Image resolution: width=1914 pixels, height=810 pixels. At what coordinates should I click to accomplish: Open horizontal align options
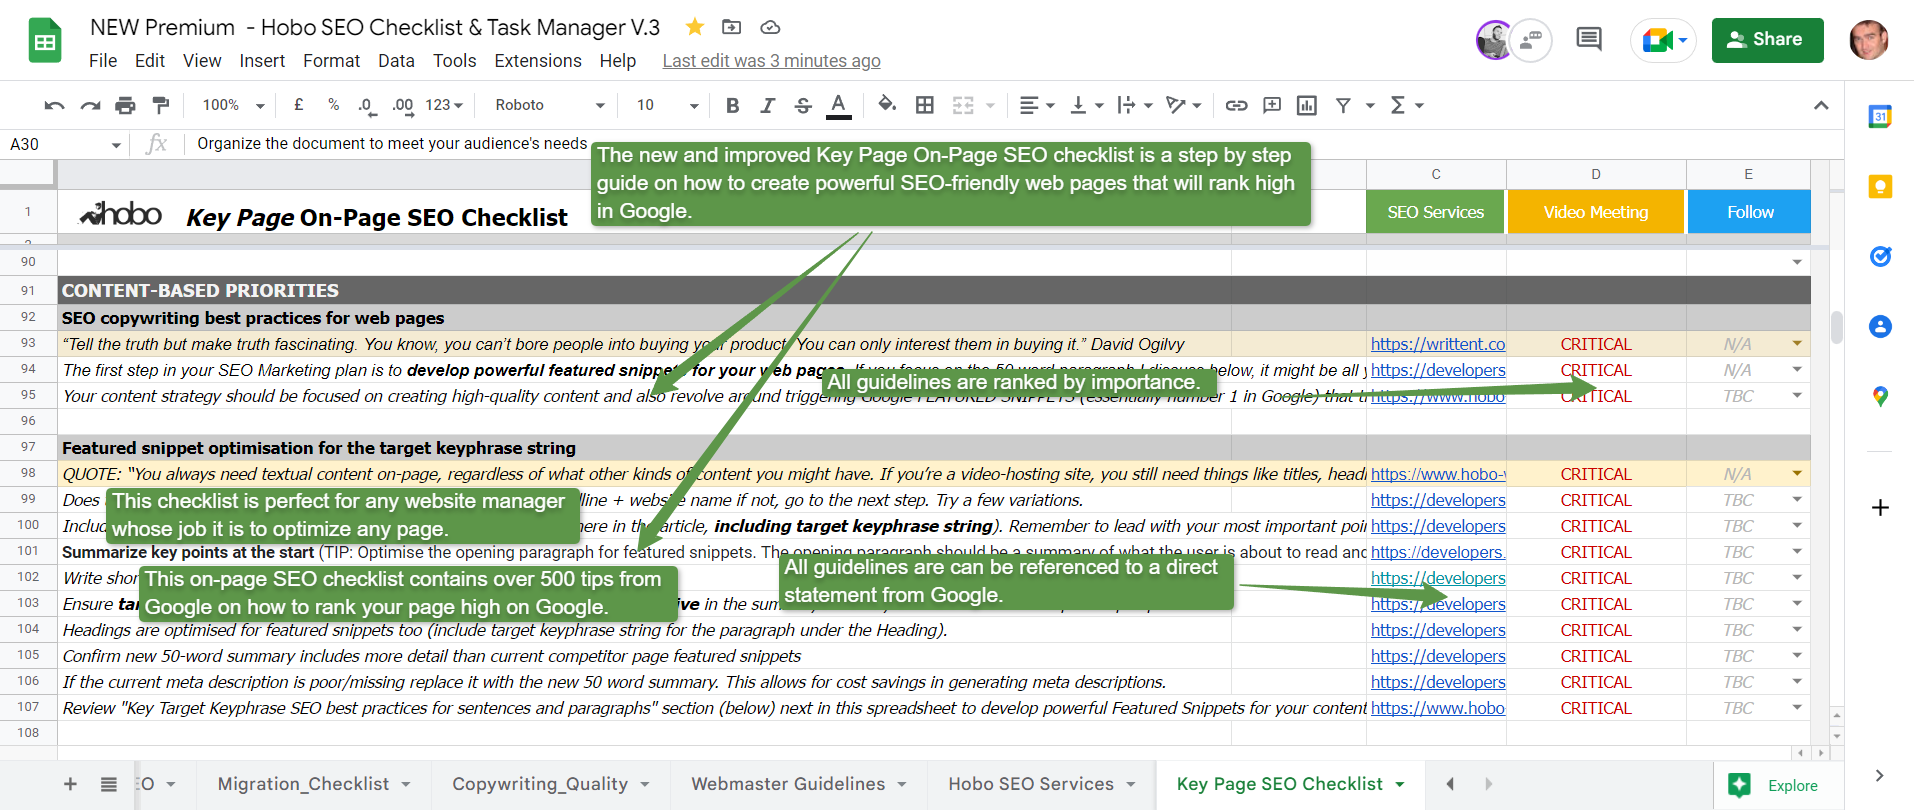[x=1036, y=105]
